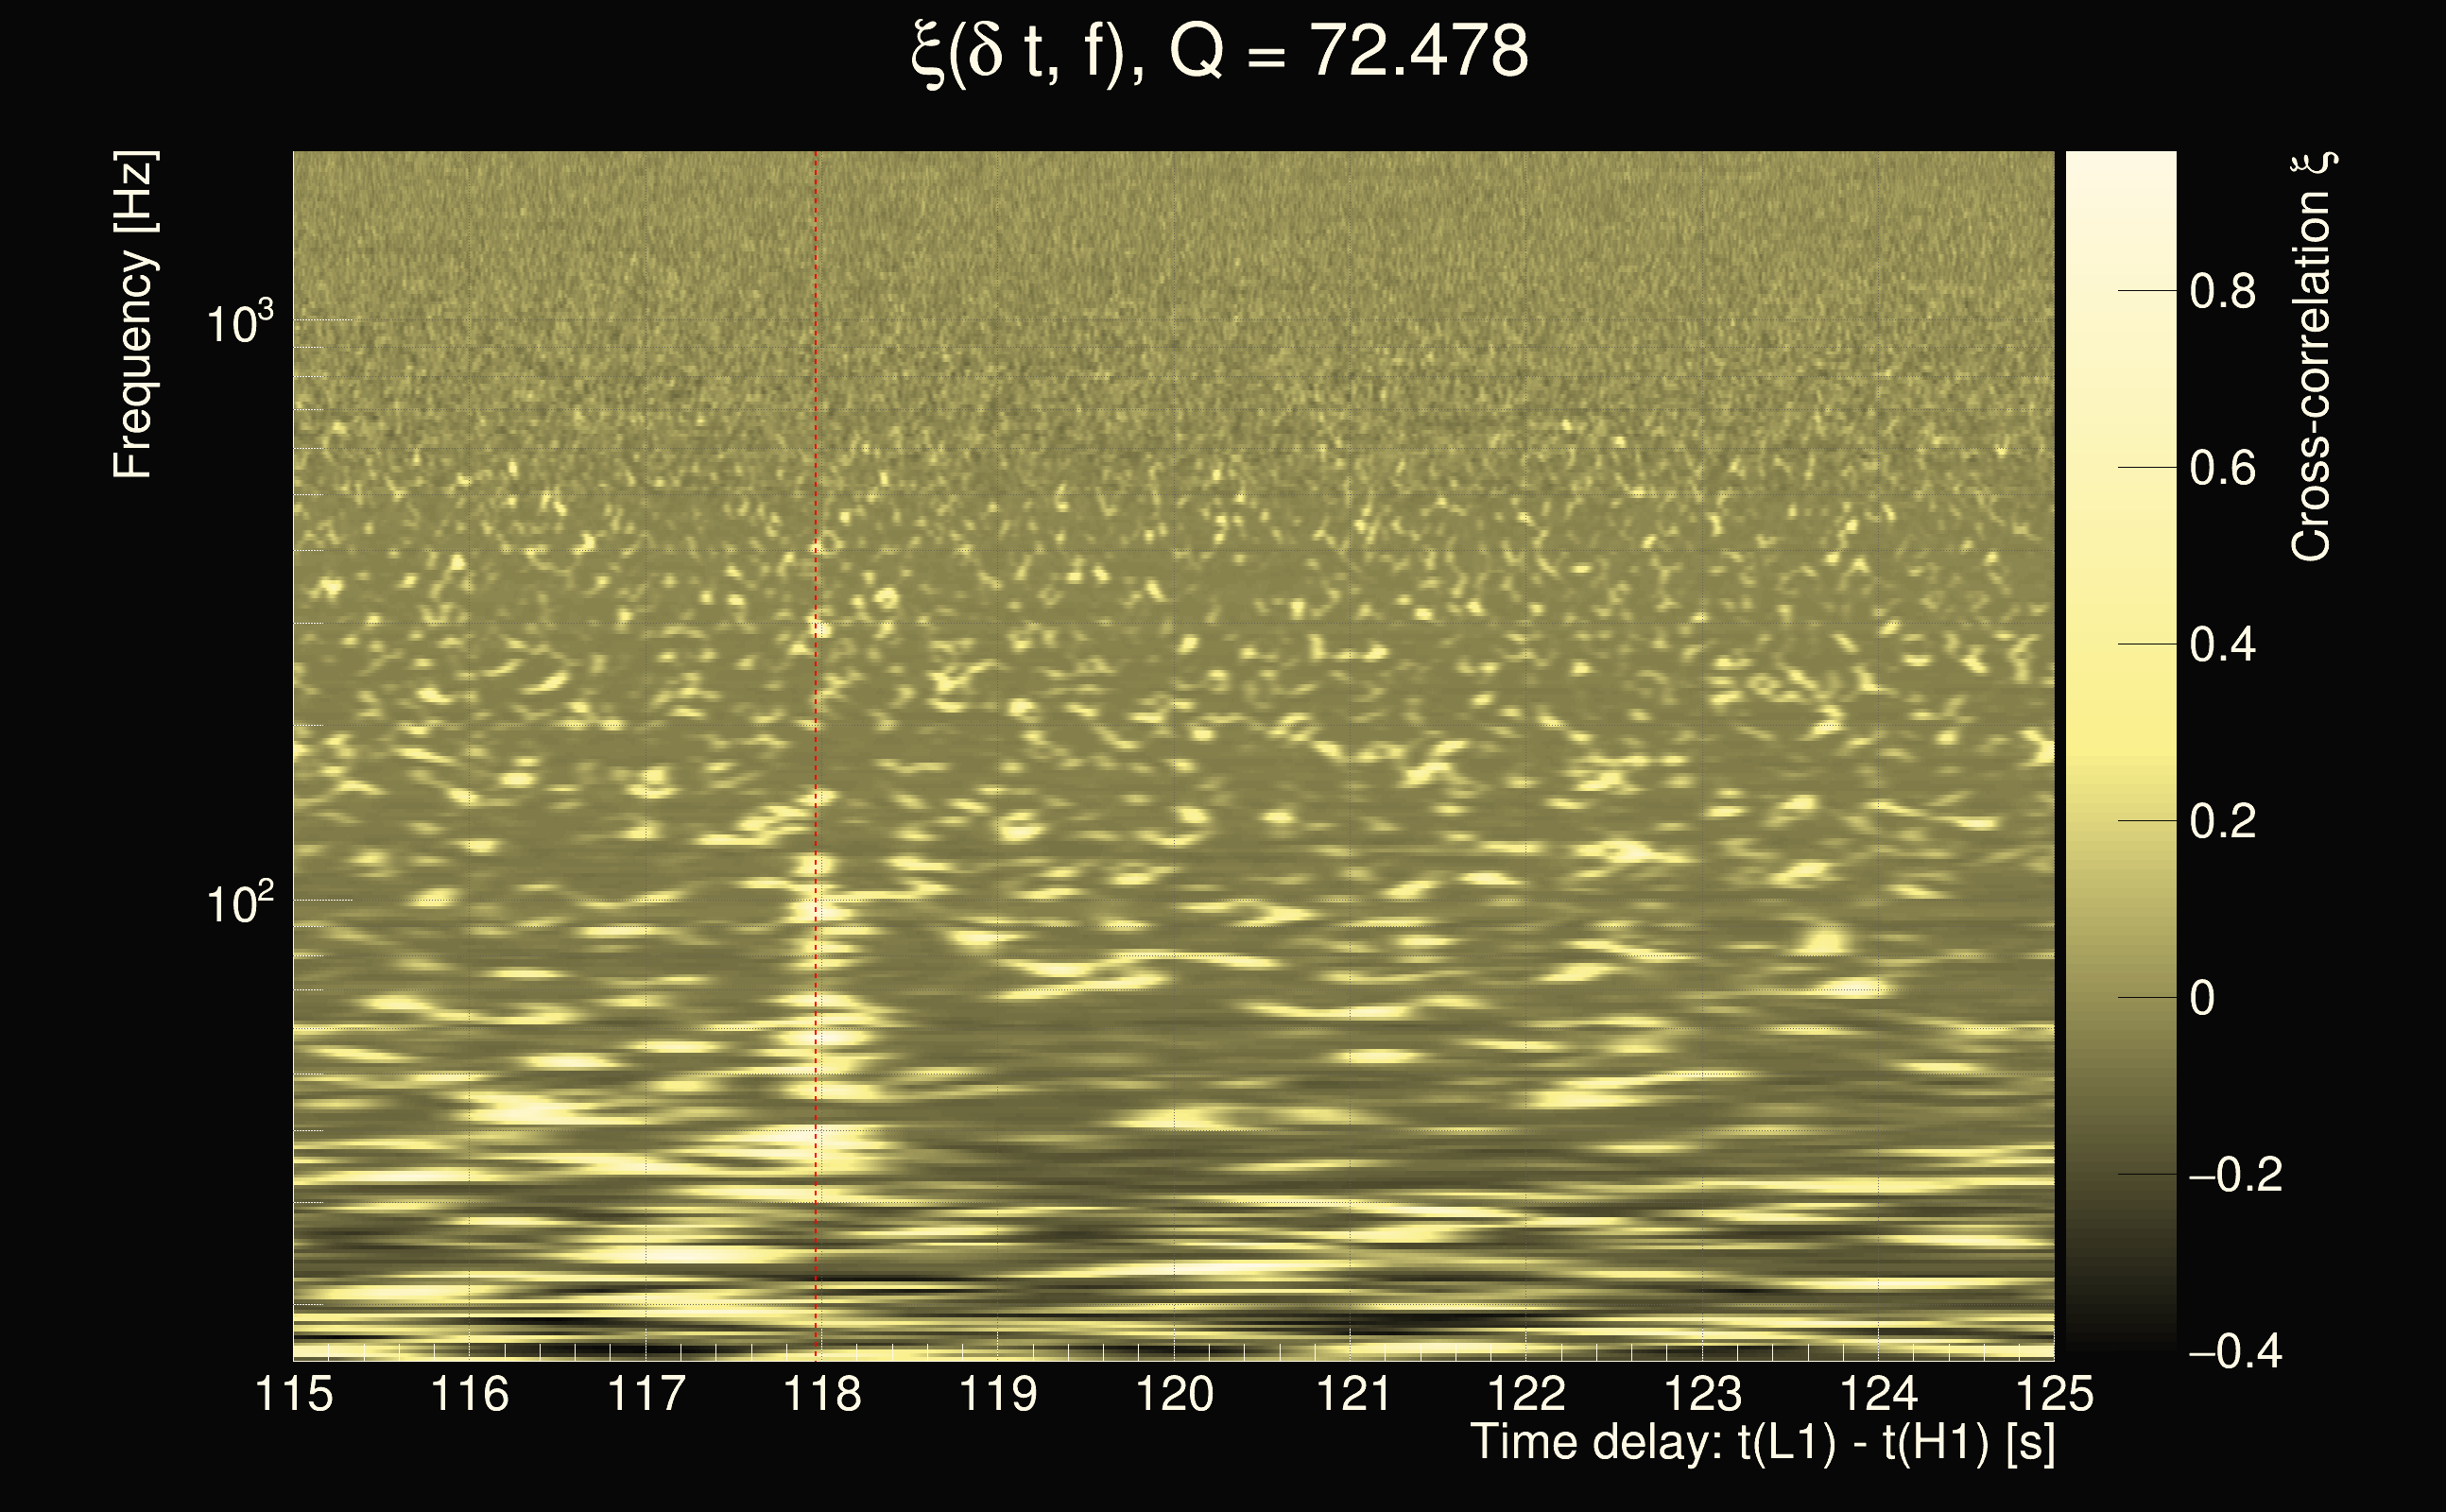Click the 115 tick label on the time axis
The width and height of the screenshot is (2446, 1512).
coord(294,1394)
